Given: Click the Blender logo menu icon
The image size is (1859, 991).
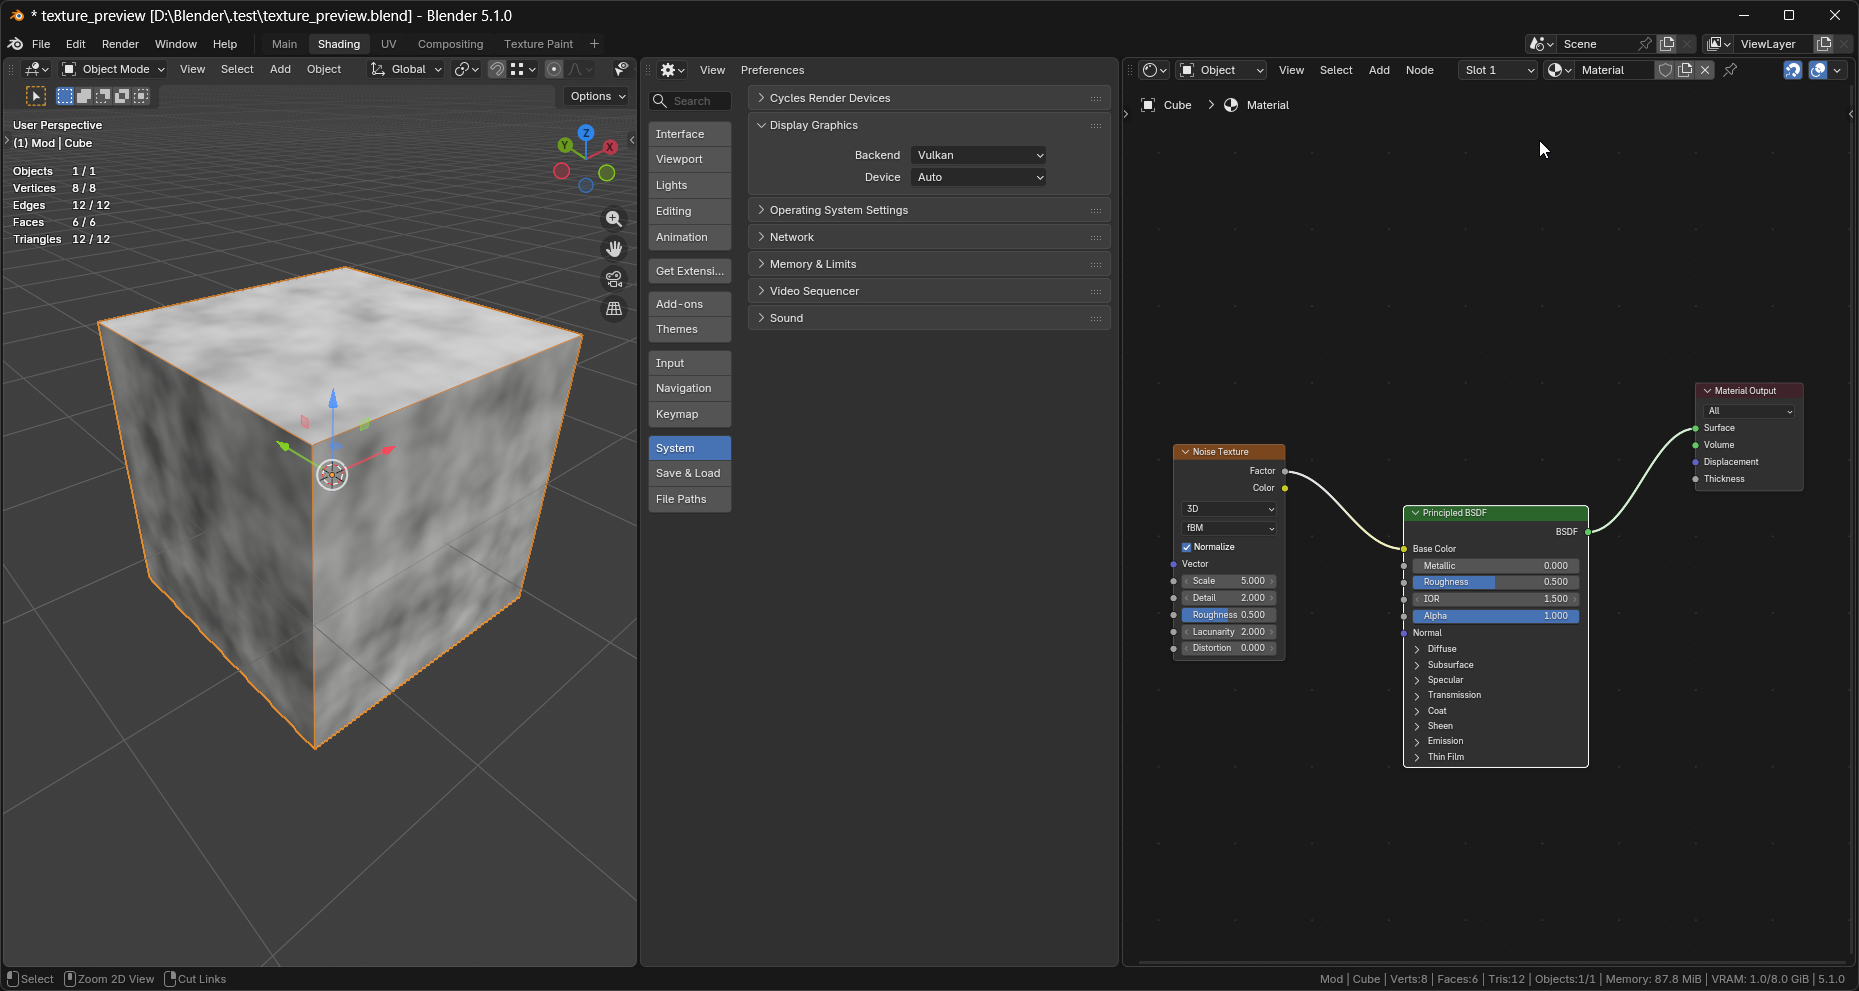Looking at the screenshot, I should (x=15, y=44).
